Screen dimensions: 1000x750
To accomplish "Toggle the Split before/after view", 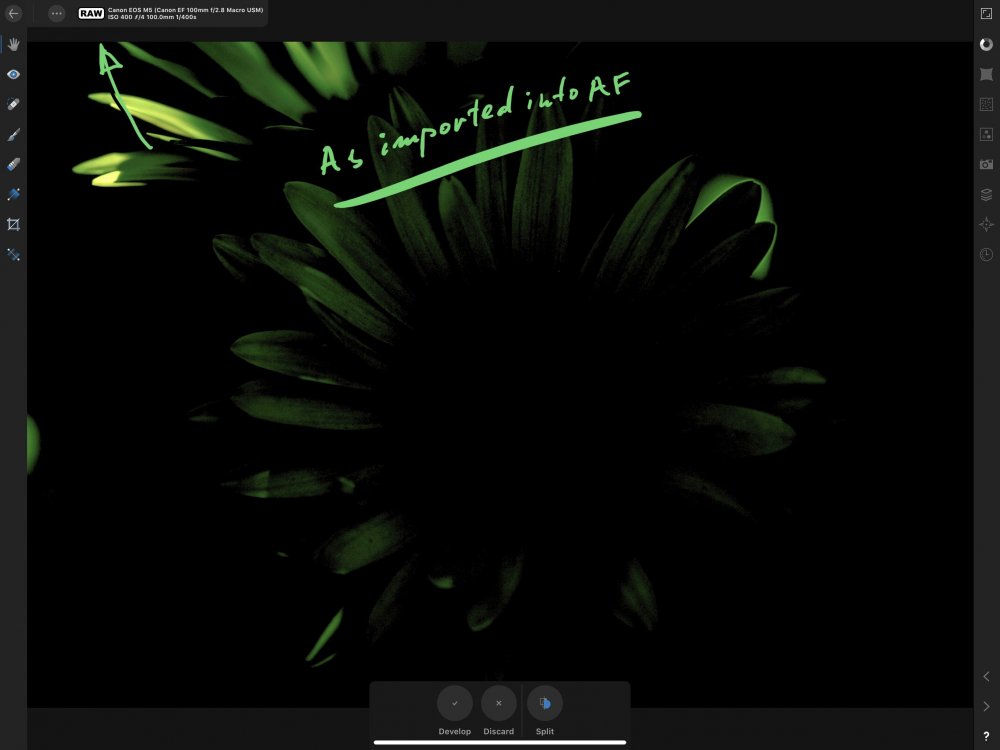I will (x=545, y=704).
